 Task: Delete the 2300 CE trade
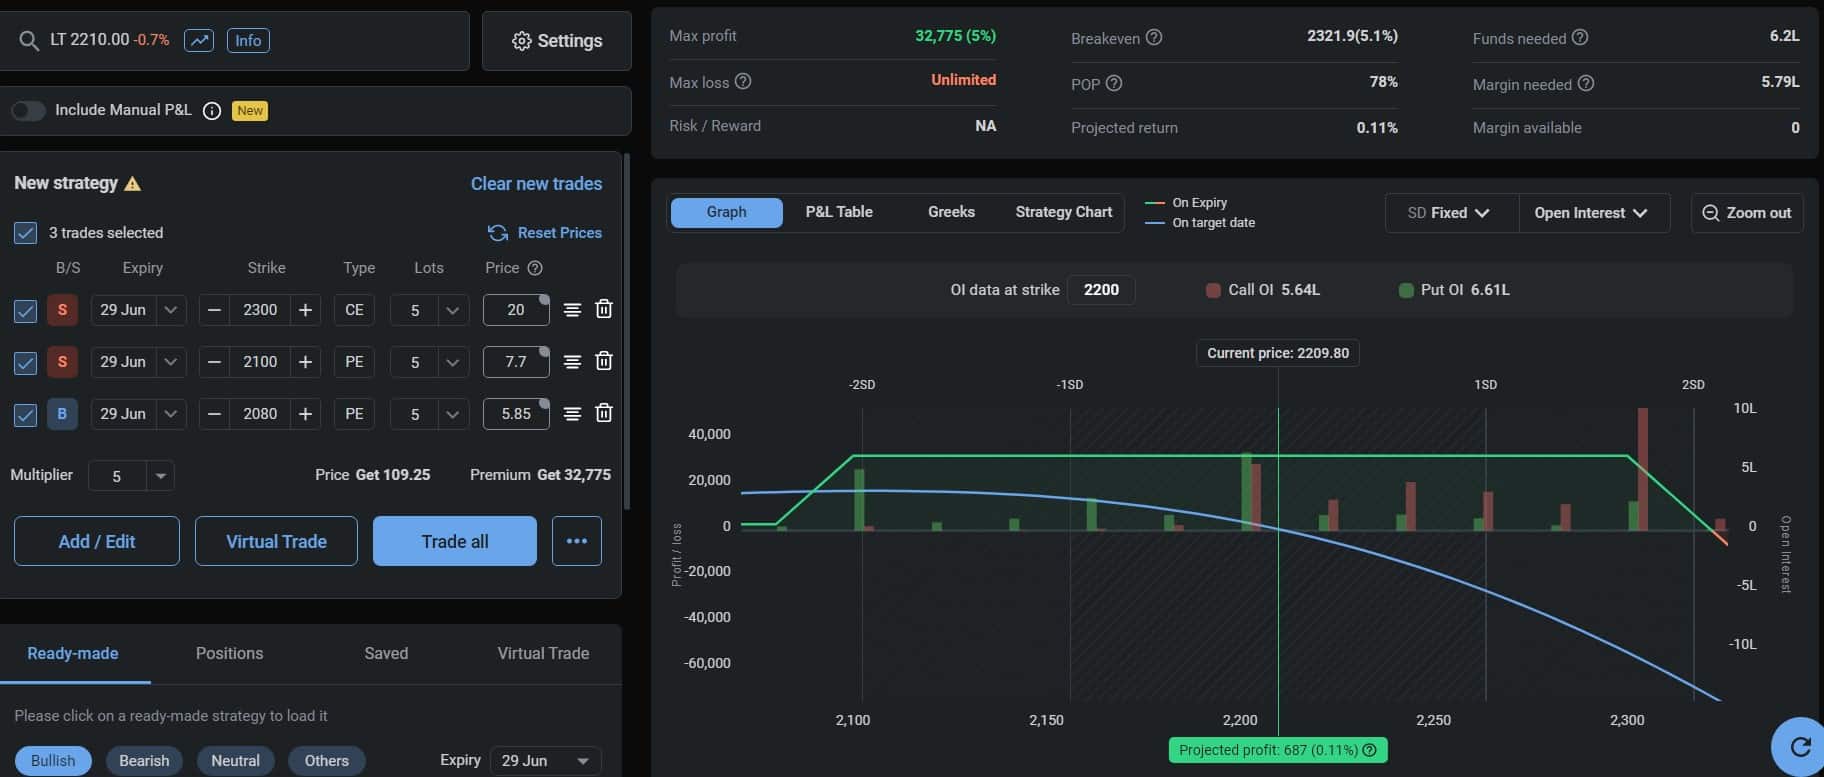(604, 309)
